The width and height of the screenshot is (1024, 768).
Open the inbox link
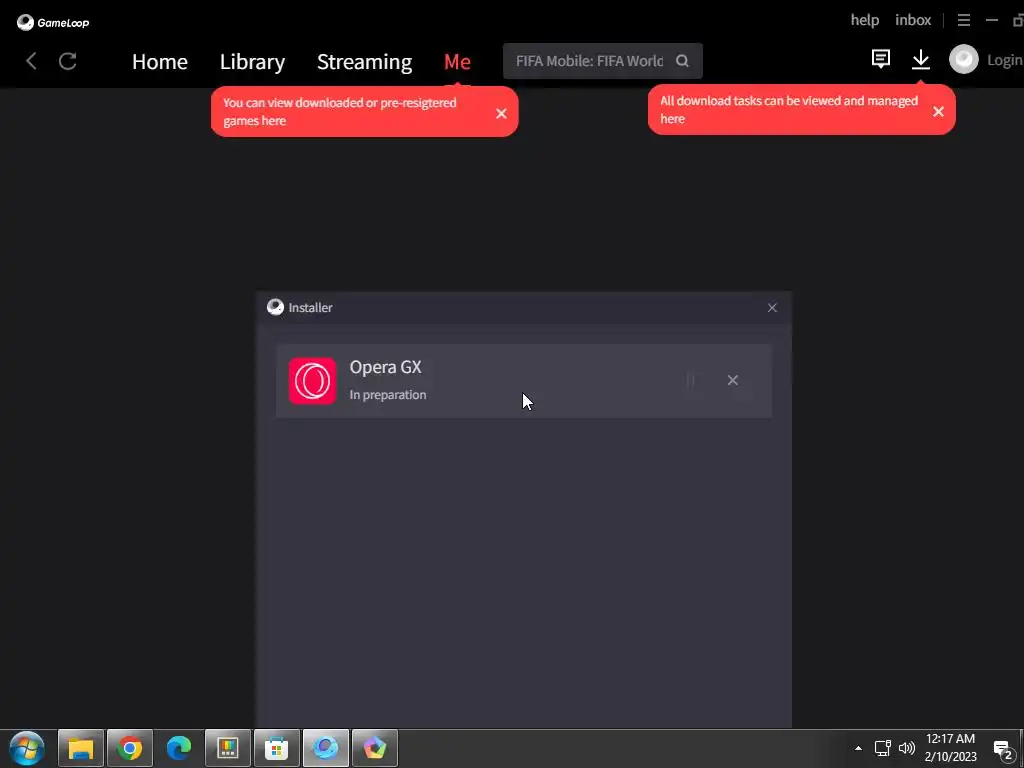(913, 20)
